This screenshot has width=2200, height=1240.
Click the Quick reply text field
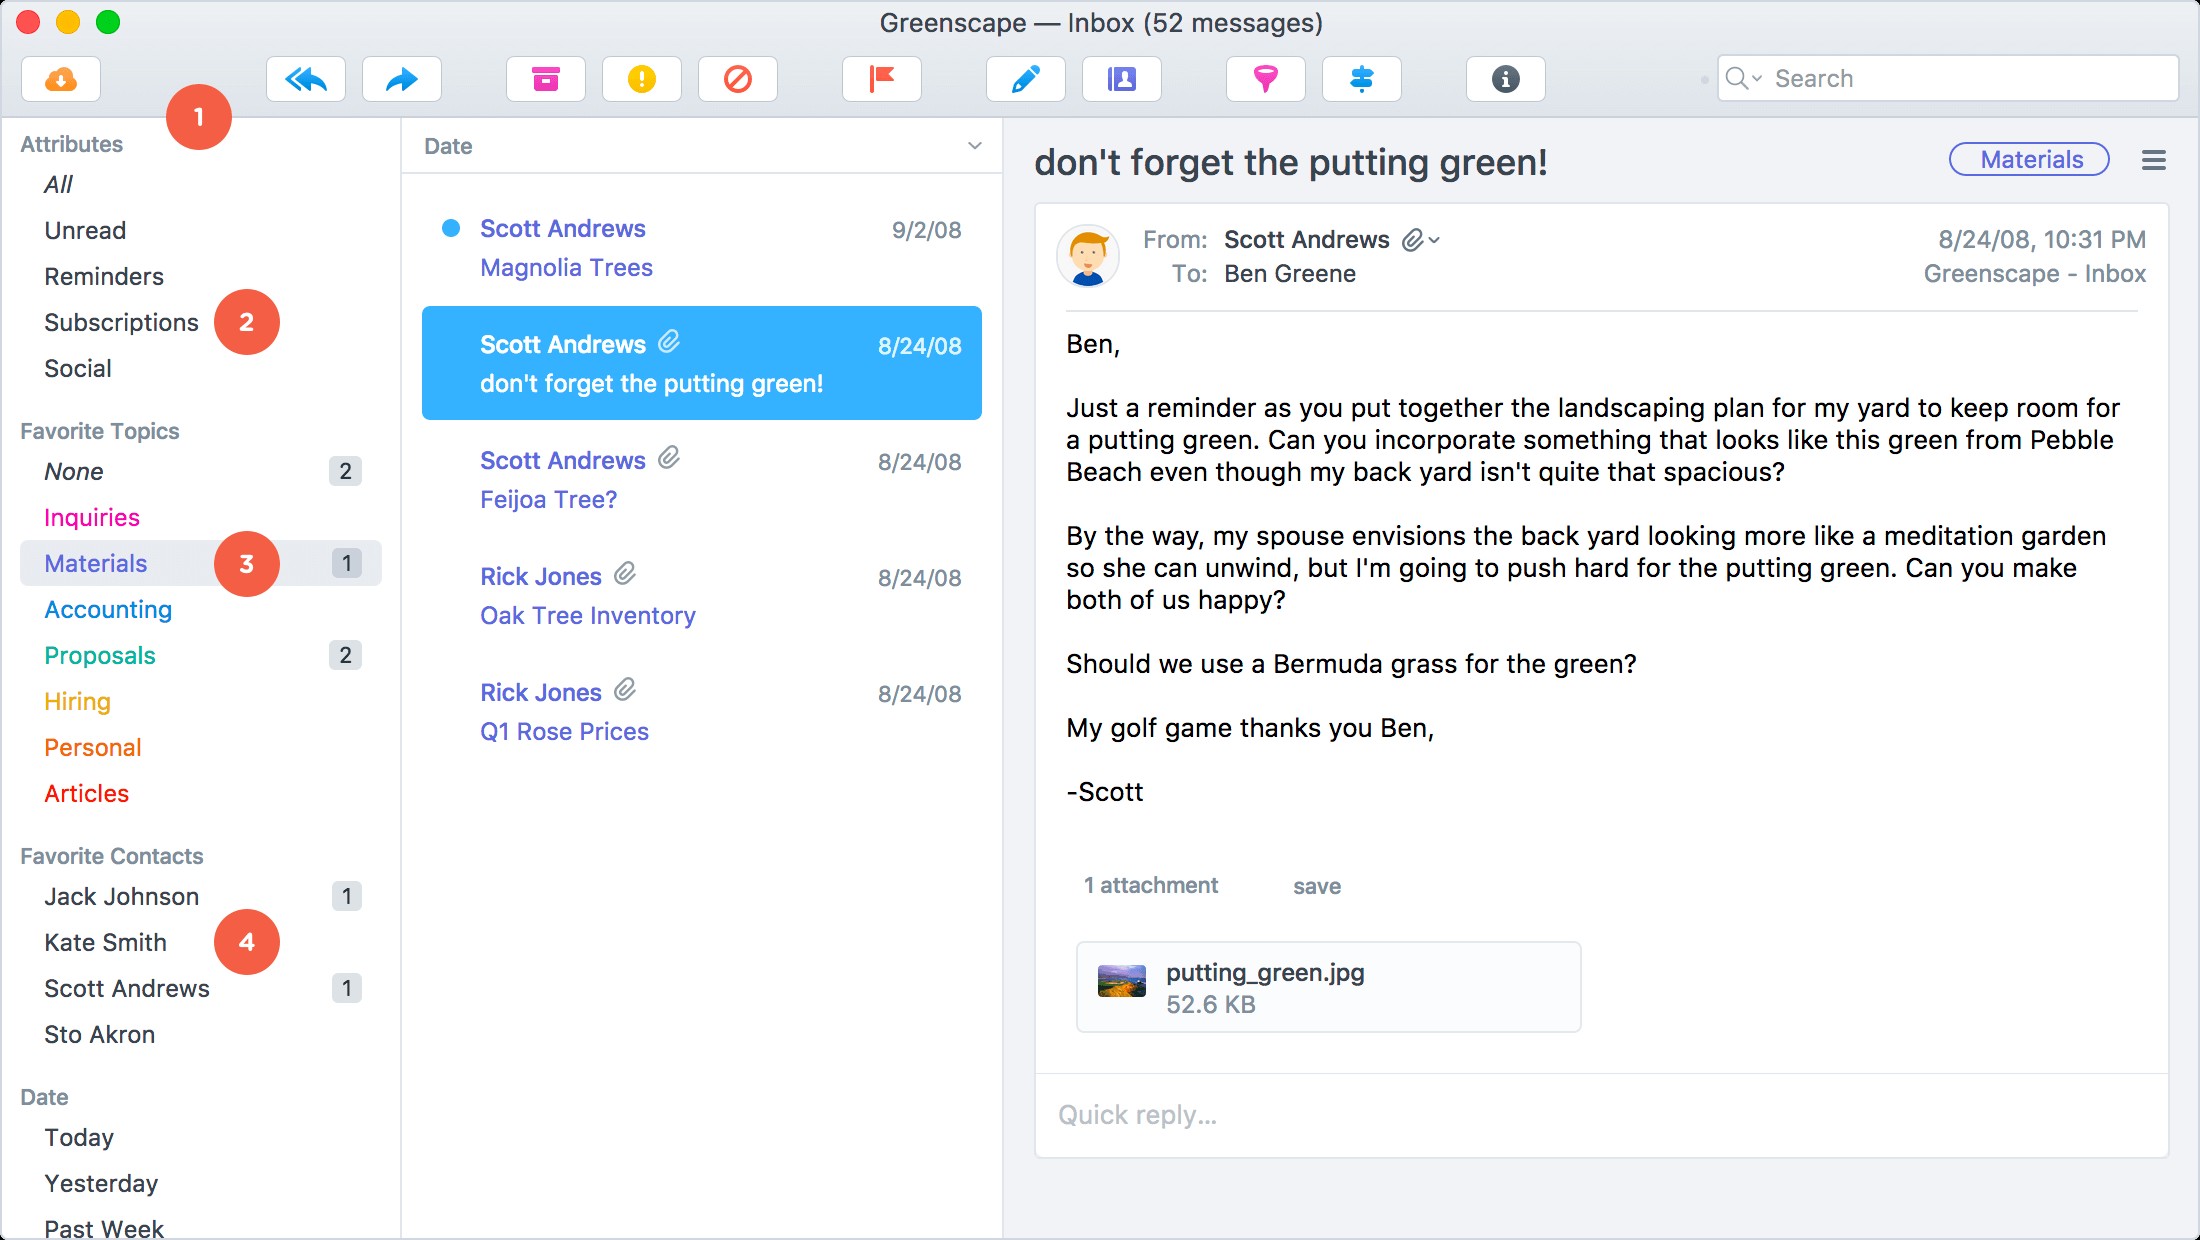click(1600, 1115)
